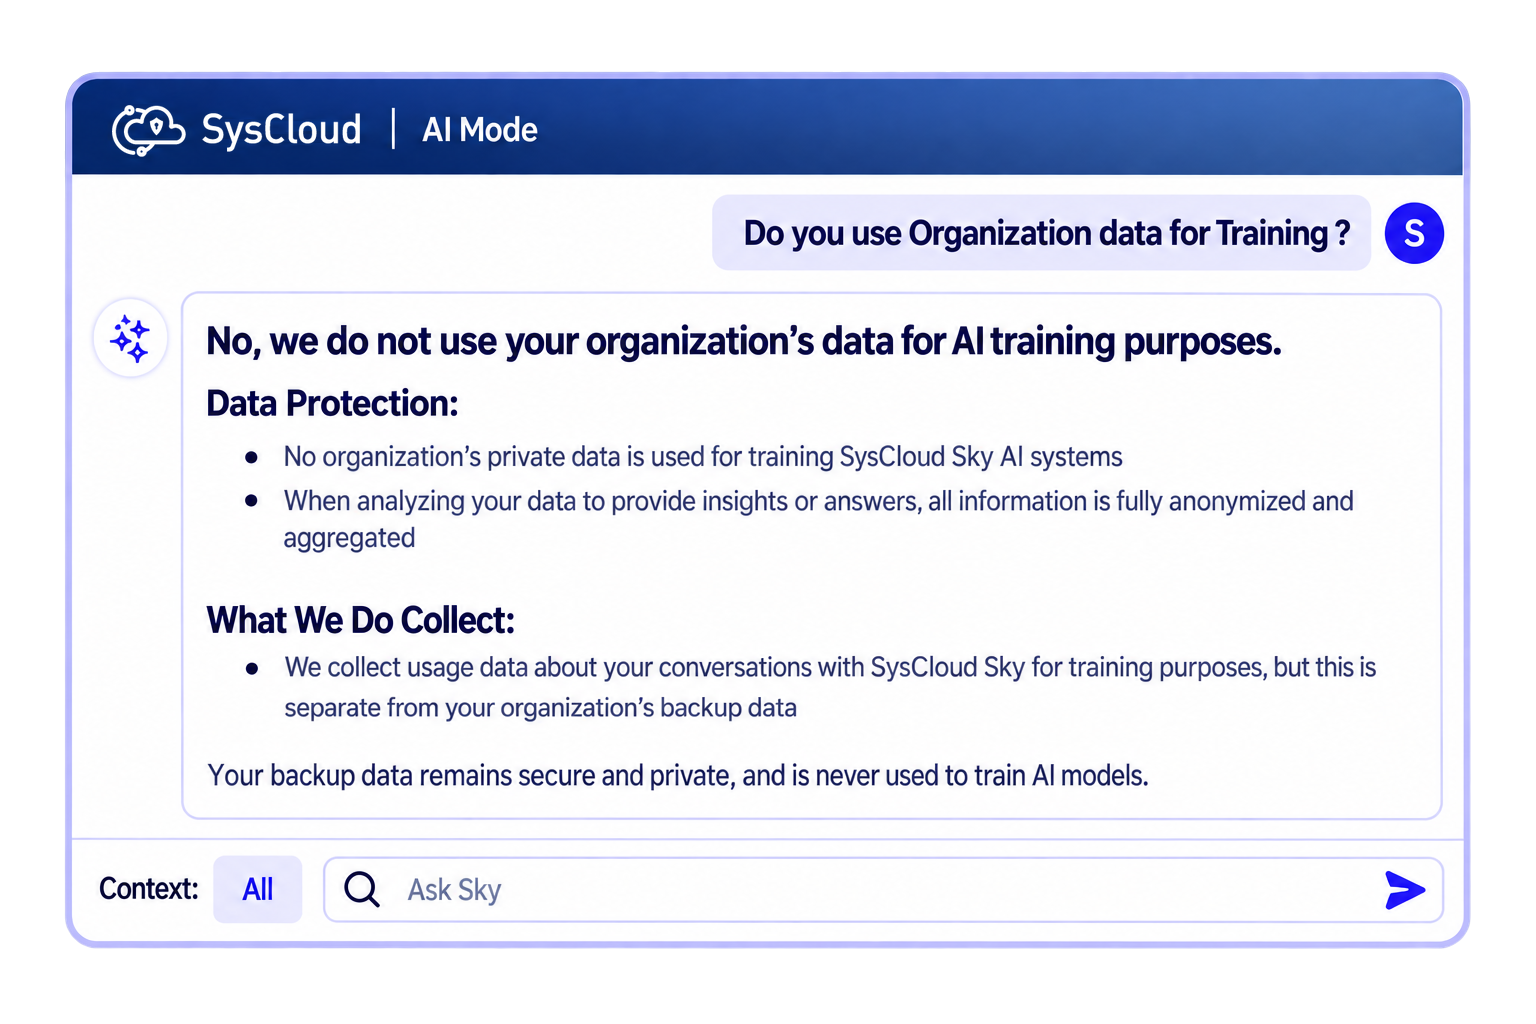
Task: Click the bullet about collecting usage data
Action: pyautogui.click(x=830, y=687)
